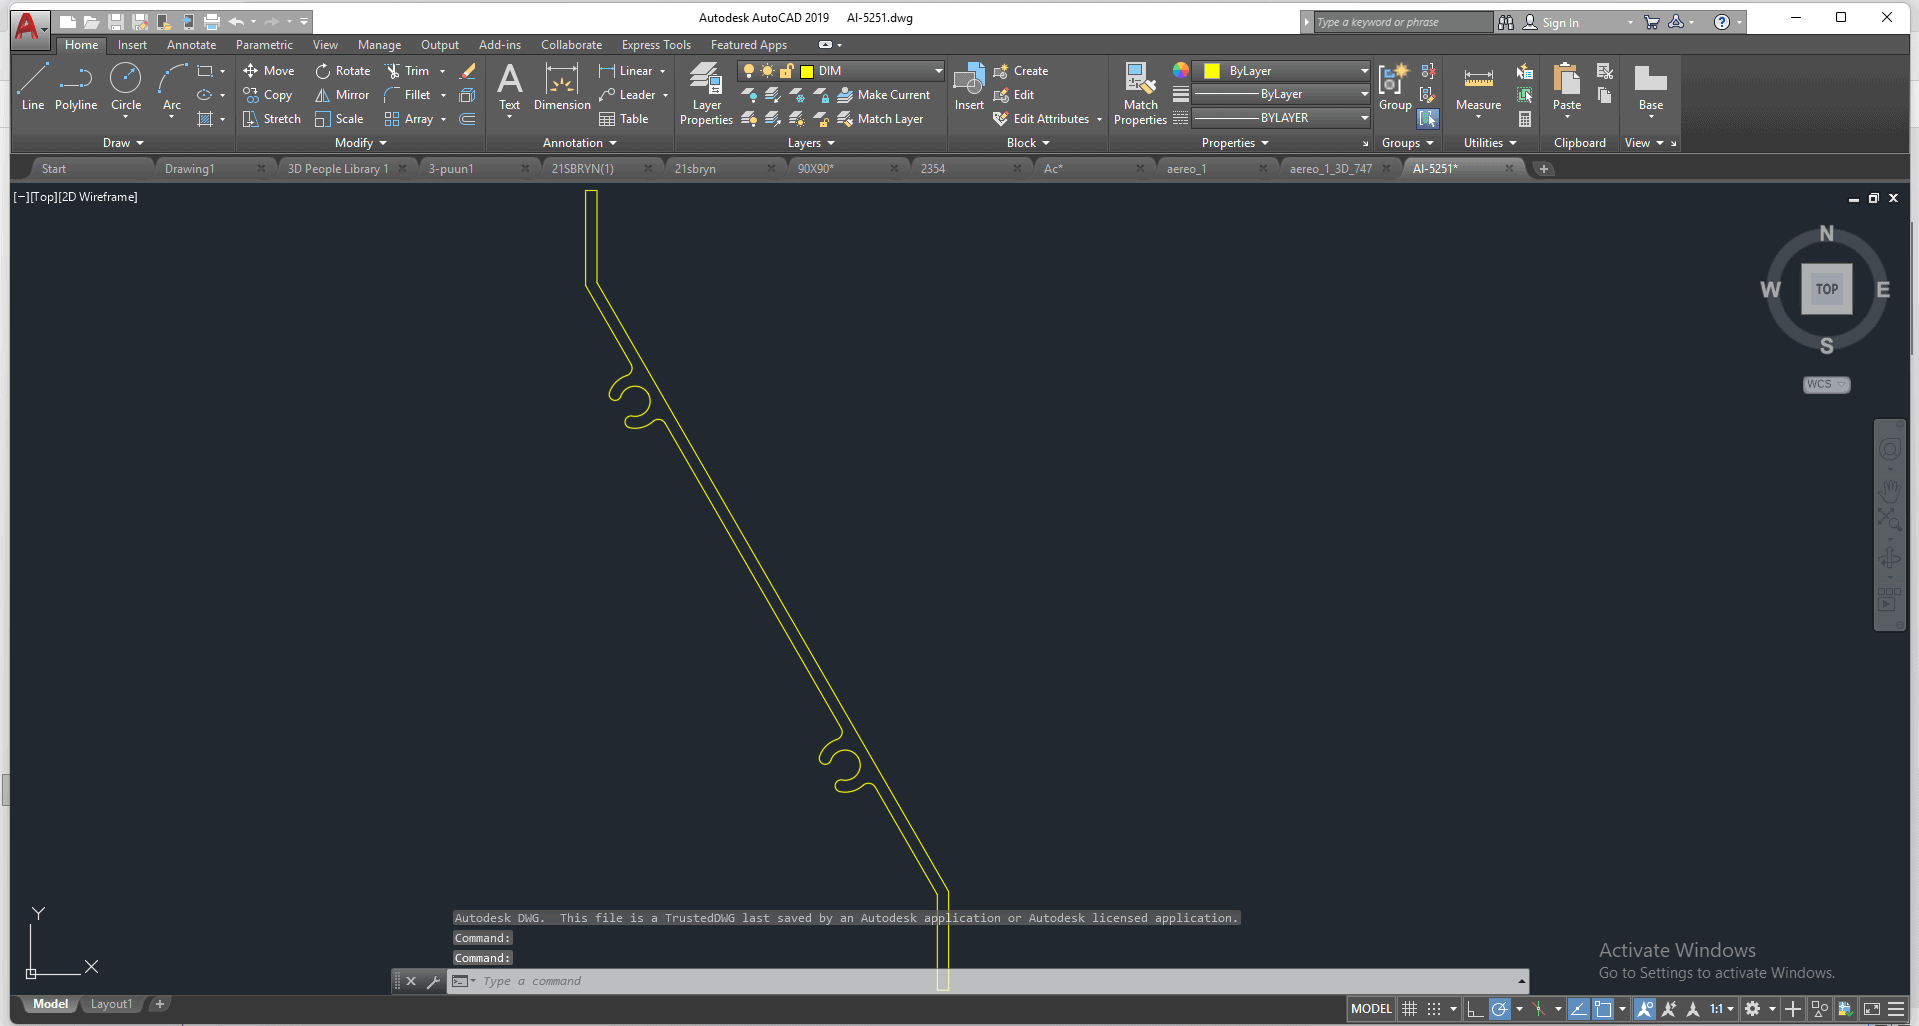The height and width of the screenshot is (1026, 1919).
Task: Toggle the drawing grid display in status bar
Action: [1409, 1009]
